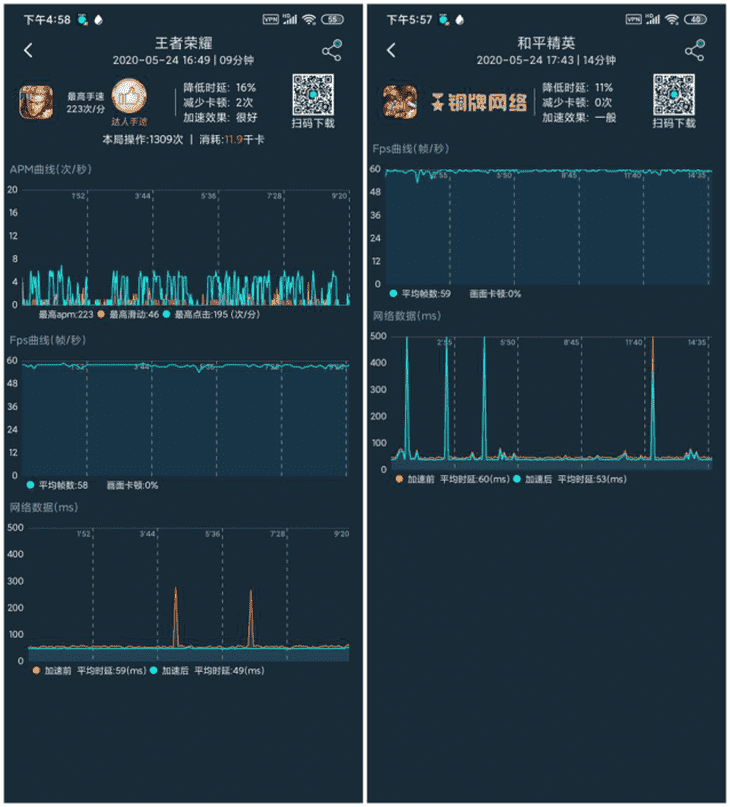Viewport: 730px width, 807px height.
Task: Tap the 11'40 marker on 和平精英 network chart
Action: pyautogui.click(x=634, y=342)
